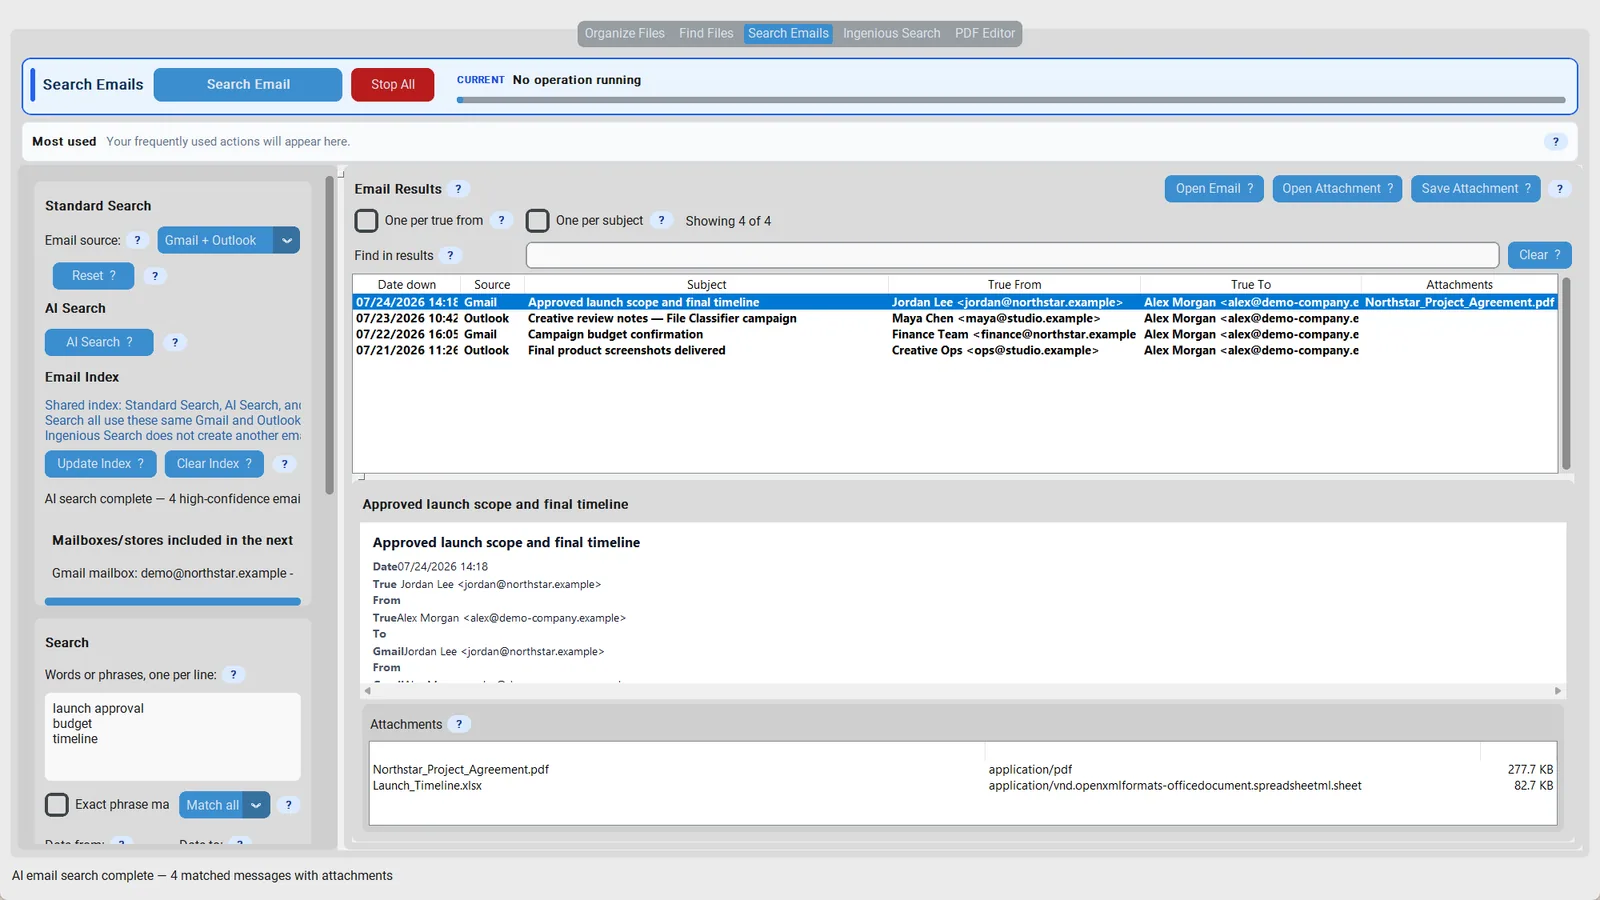The image size is (1600, 900).
Task: Click the Open Email button
Action: [1214, 189]
